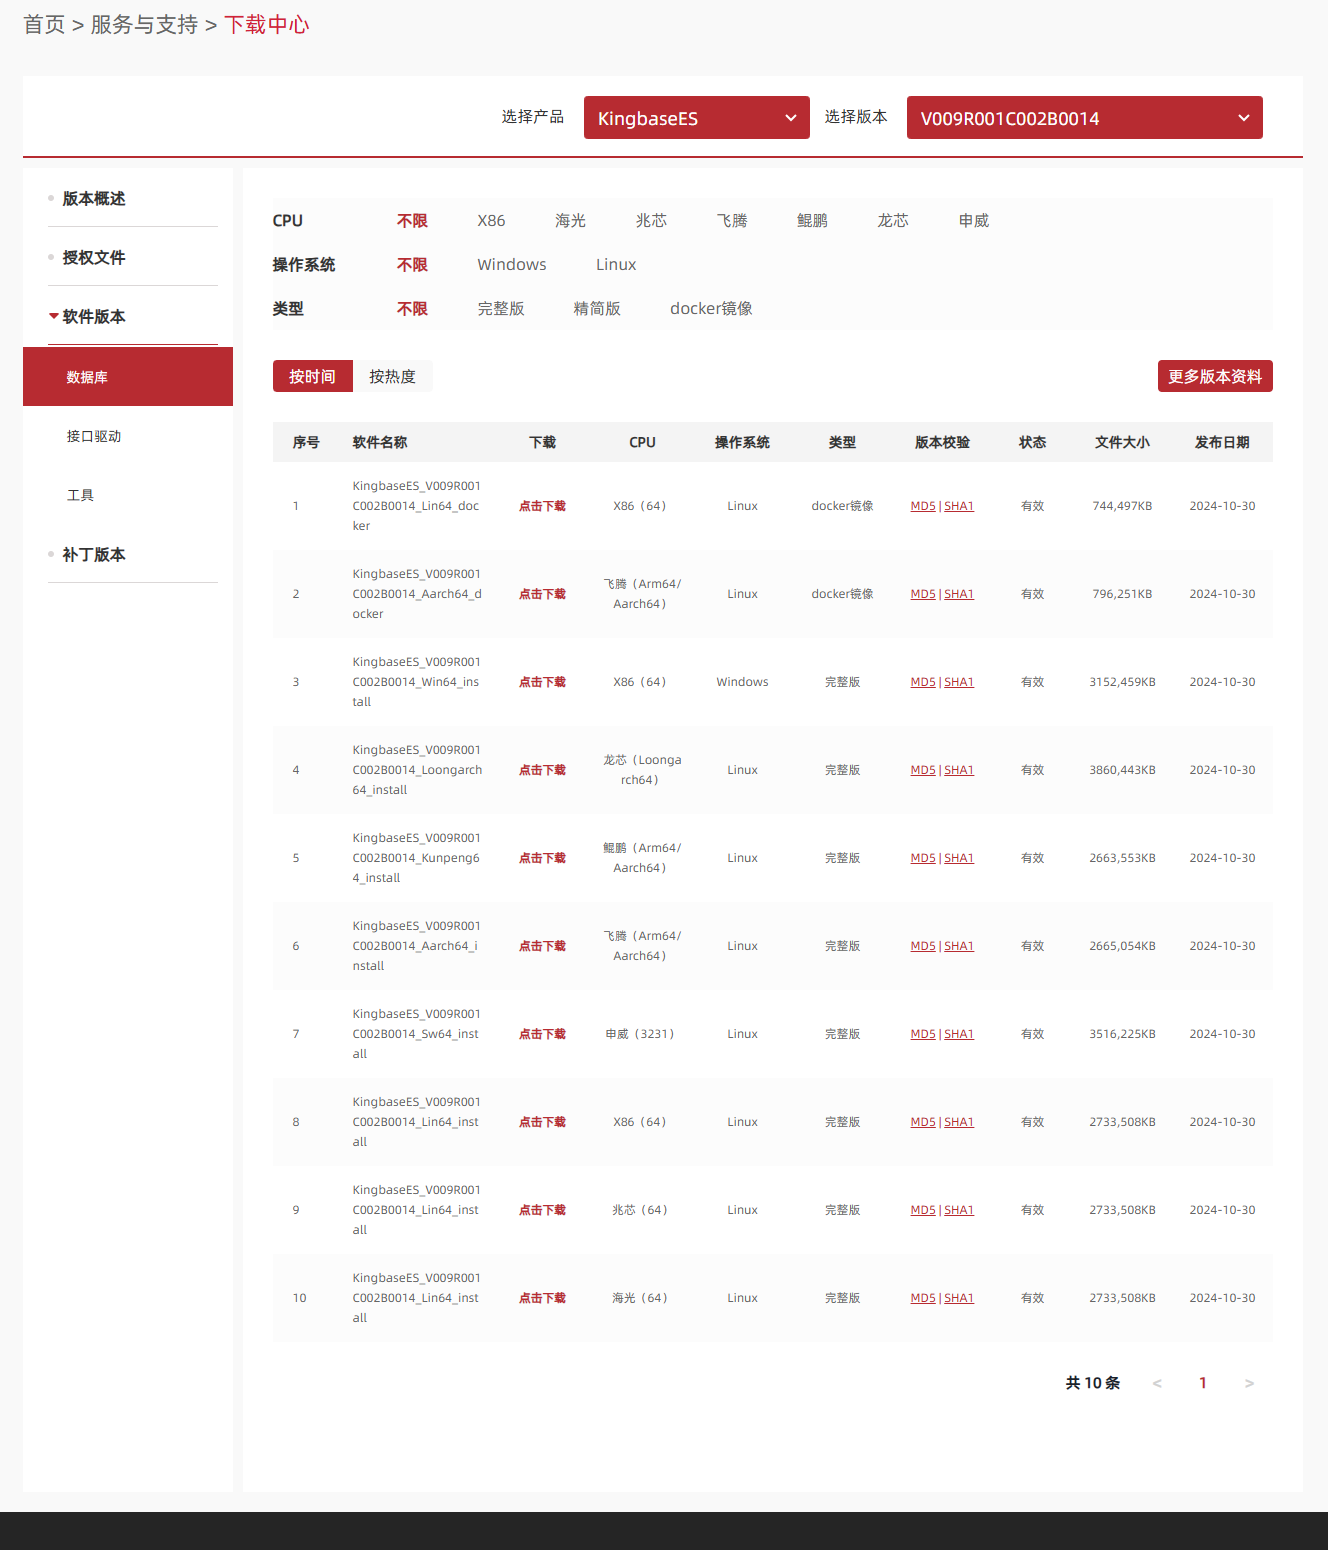1328x1550 pixels.
Task: Open 下载中心 in the breadcrumb
Action: [267, 24]
